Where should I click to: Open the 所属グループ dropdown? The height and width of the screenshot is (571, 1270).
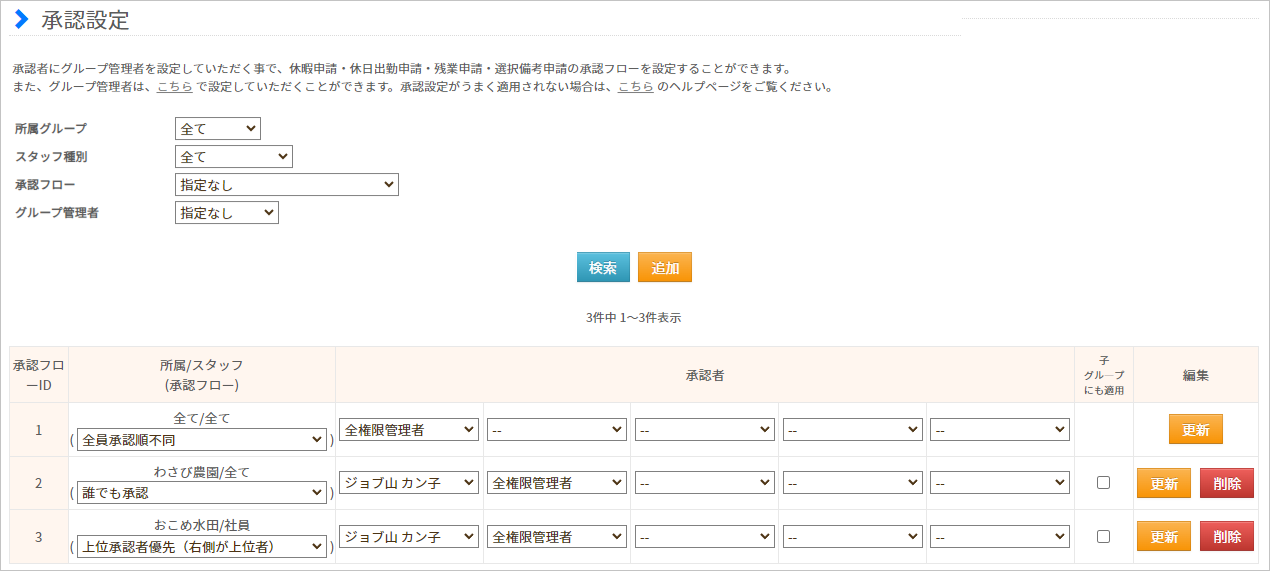[217, 129]
